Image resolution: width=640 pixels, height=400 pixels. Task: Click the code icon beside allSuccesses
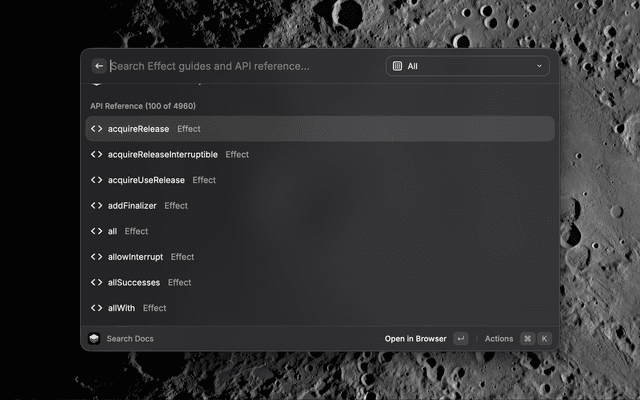96,282
